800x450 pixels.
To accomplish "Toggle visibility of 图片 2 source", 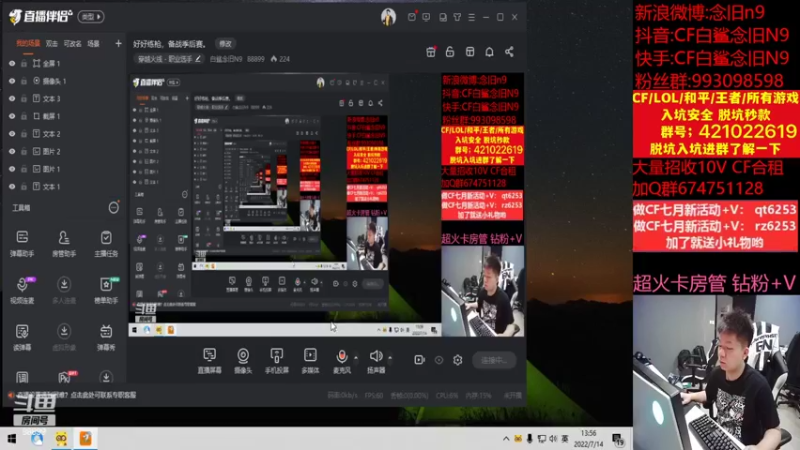I will 12,152.
